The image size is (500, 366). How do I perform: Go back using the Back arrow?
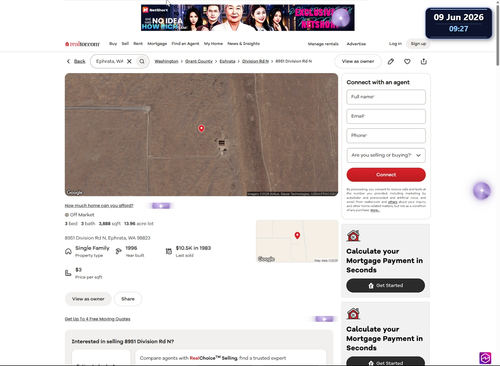tap(68, 61)
